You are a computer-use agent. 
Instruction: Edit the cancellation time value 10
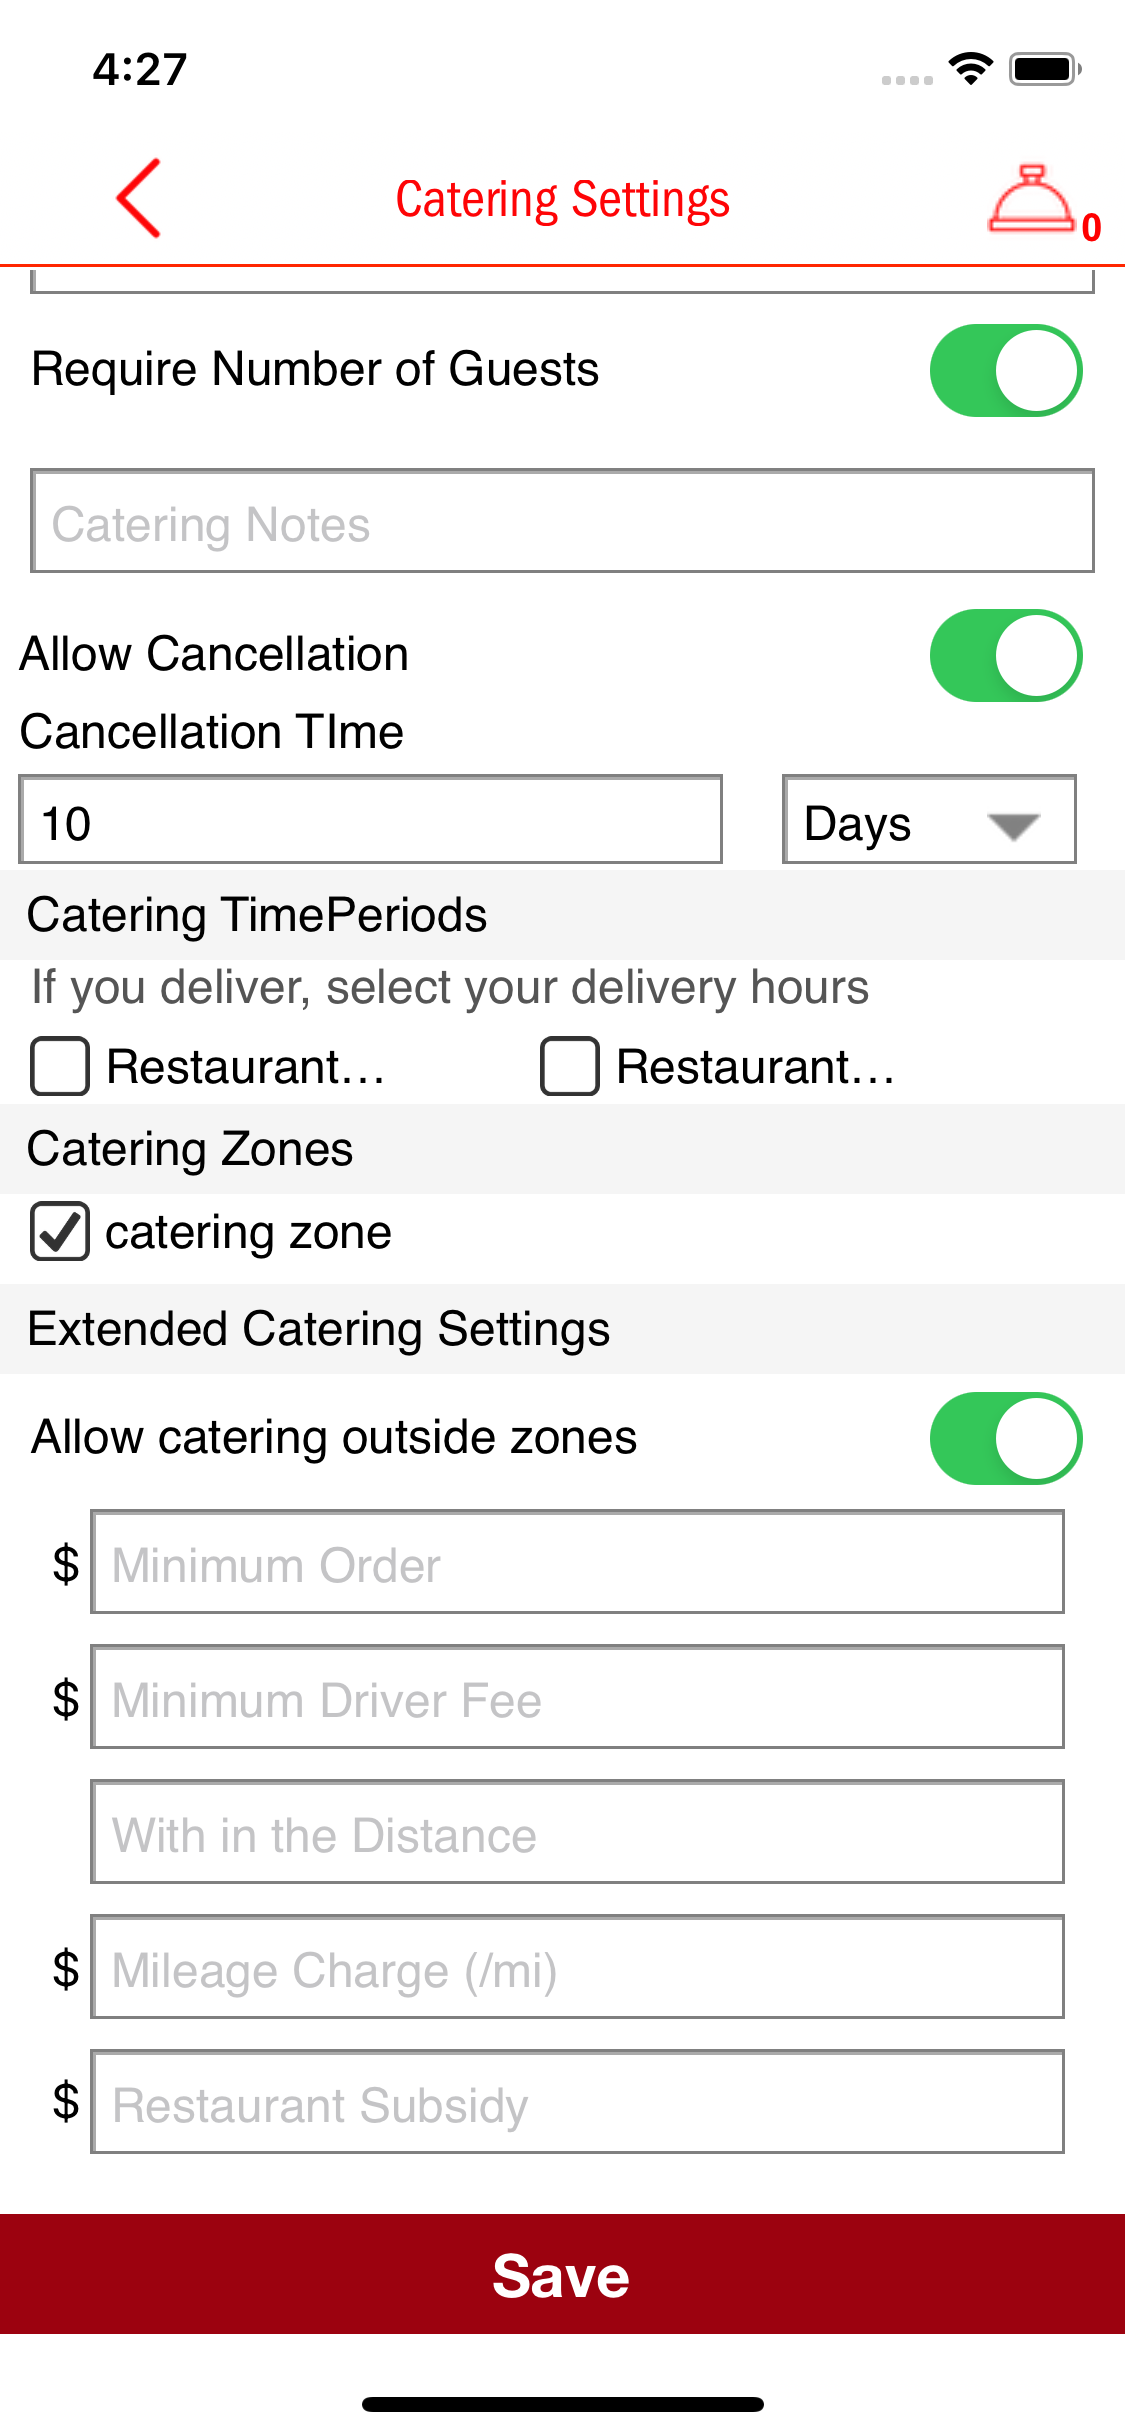pos(370,819)
